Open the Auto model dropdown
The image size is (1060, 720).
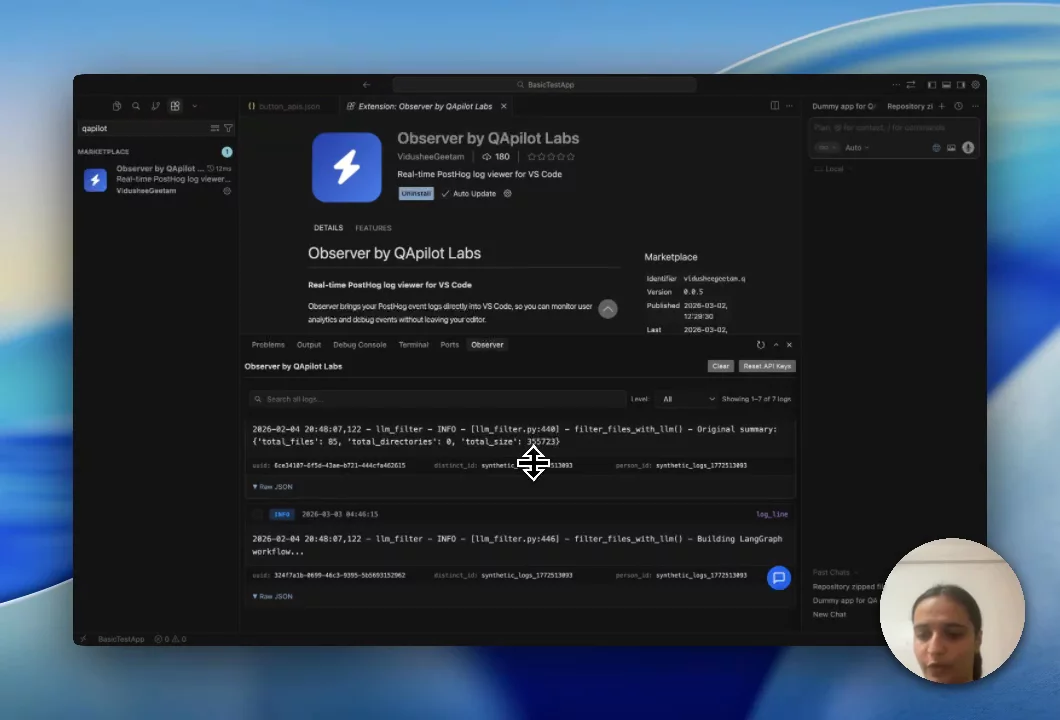click(857, 147)
